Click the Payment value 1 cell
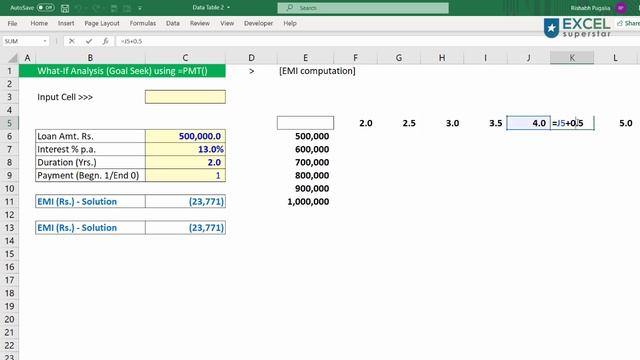The width and height of the screenshot is (640, 360). 185,175
